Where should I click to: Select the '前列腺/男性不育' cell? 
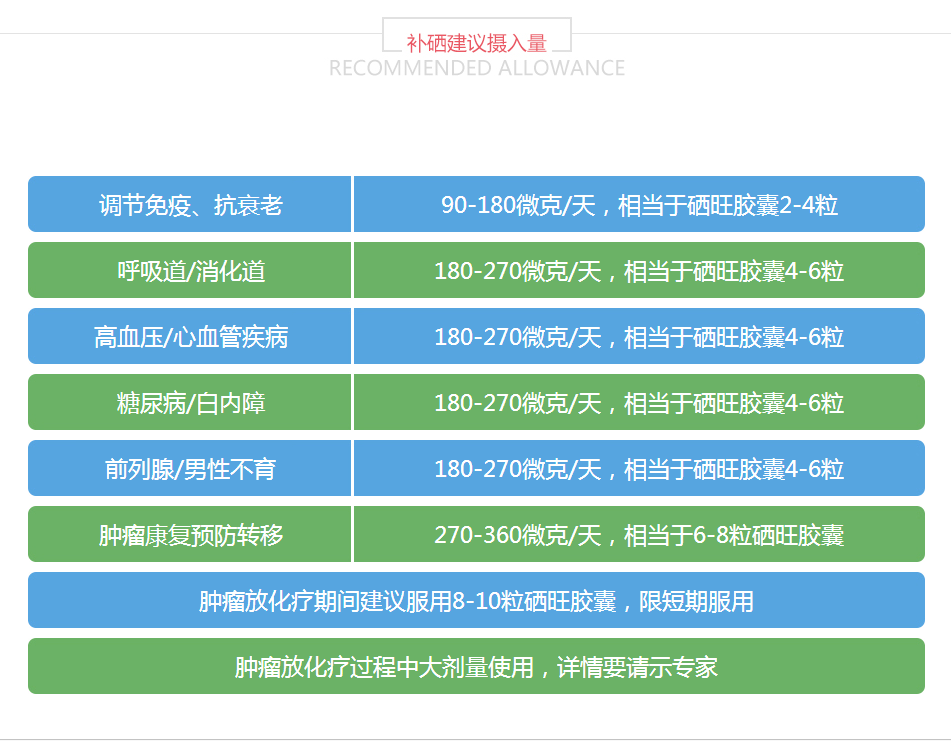190,469
